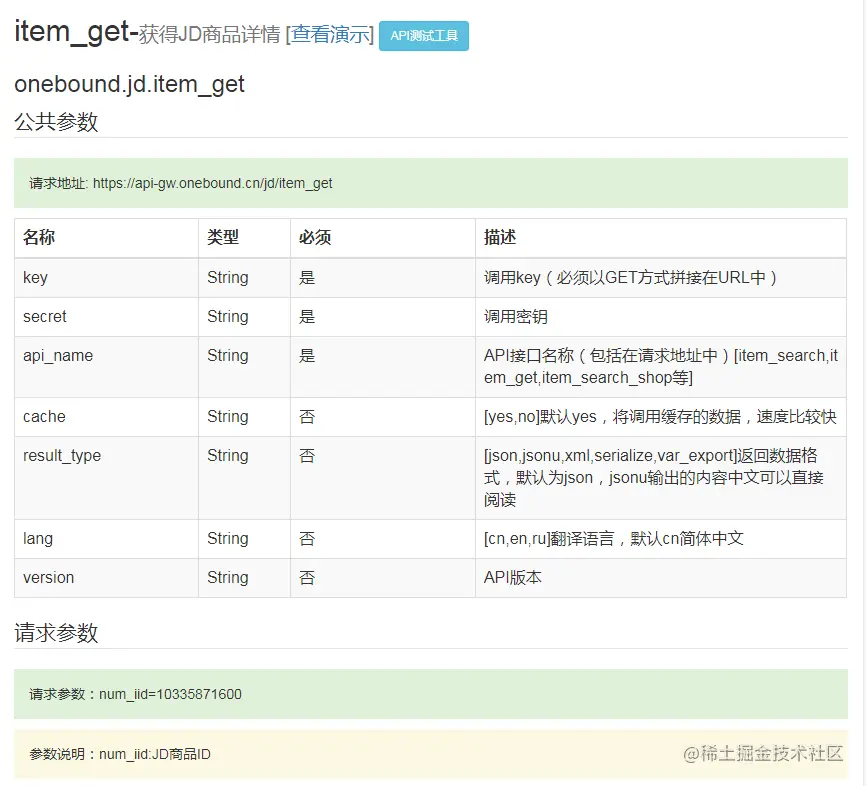The width and height of the screenshot is (866, 786).
Task: Click the String type cell in version row
Action: pyautogui.click(x=244, y=578)
